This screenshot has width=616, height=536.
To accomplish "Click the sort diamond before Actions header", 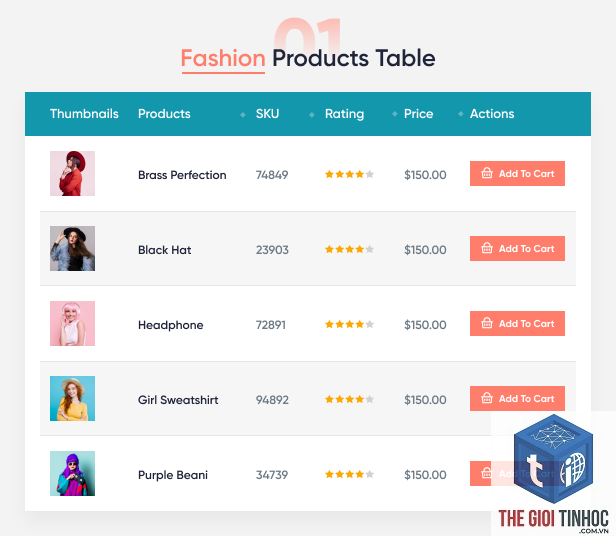I will point(460,114).
